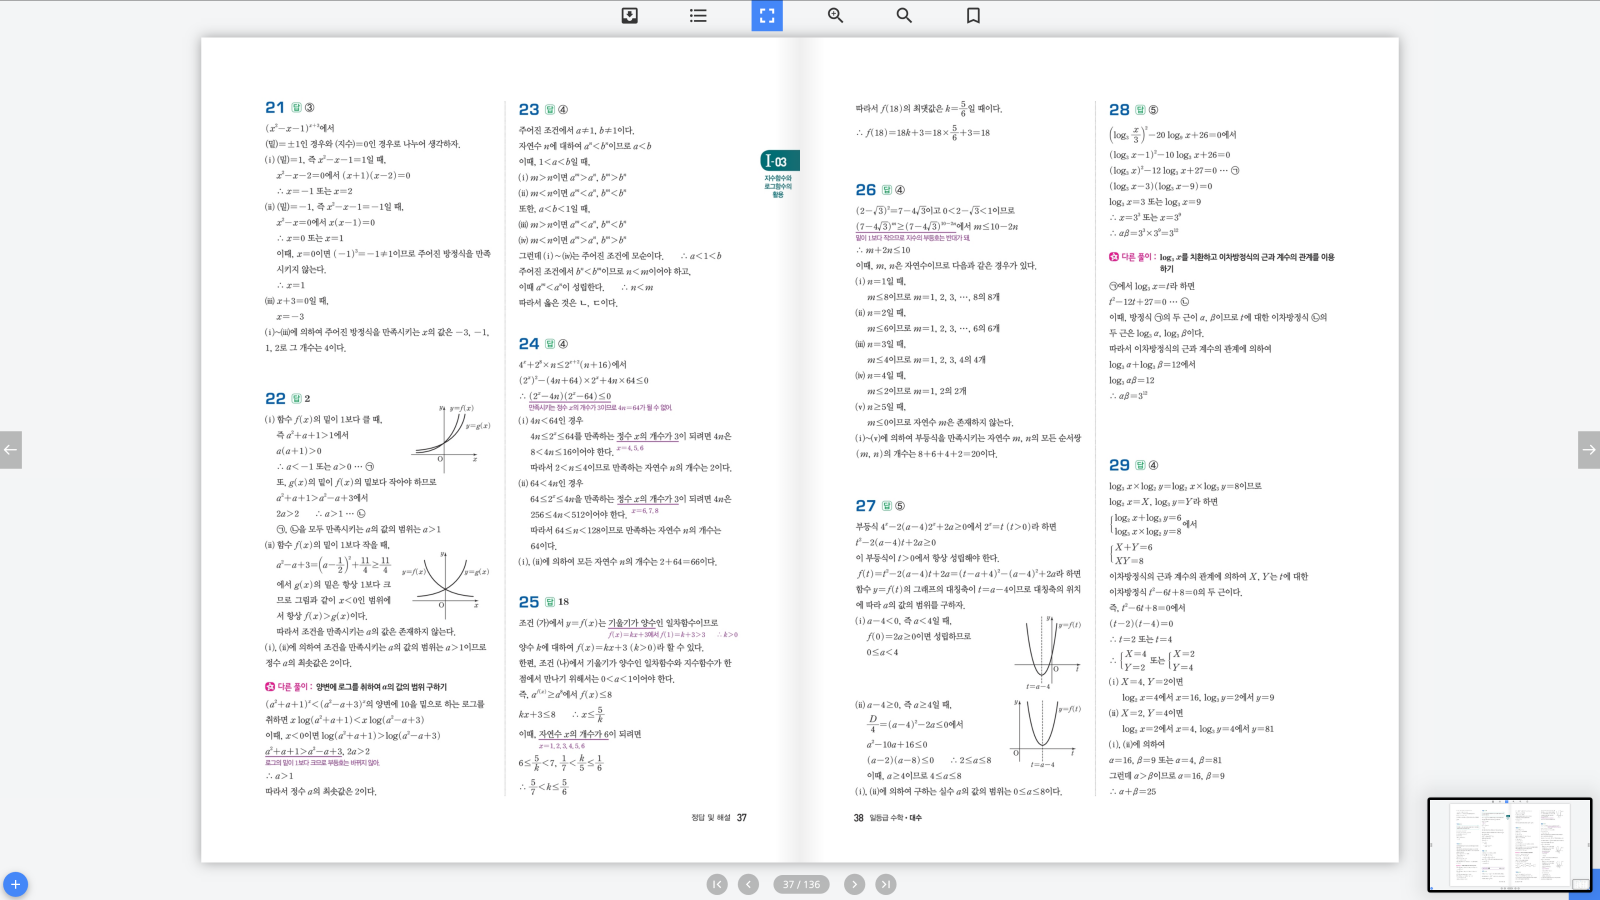Click problem number 25 heading
1600x900 pixels.
point(529,601)
